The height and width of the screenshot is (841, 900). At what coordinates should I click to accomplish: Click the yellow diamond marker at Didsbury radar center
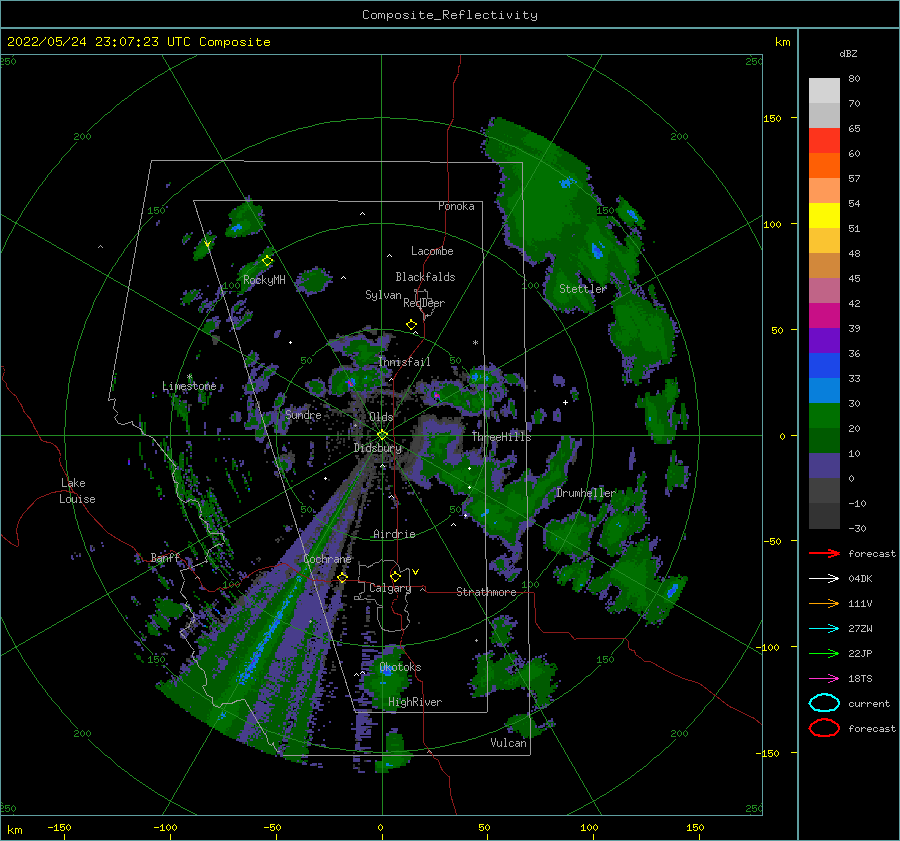pyautogui.click(x=382, y=435)
